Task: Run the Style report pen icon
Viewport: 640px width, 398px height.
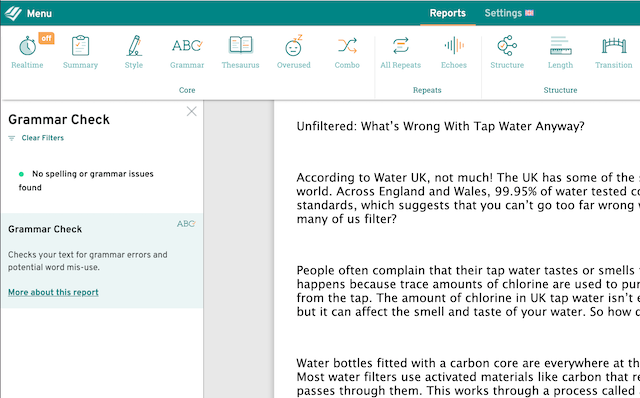Action: pos(134,45)
